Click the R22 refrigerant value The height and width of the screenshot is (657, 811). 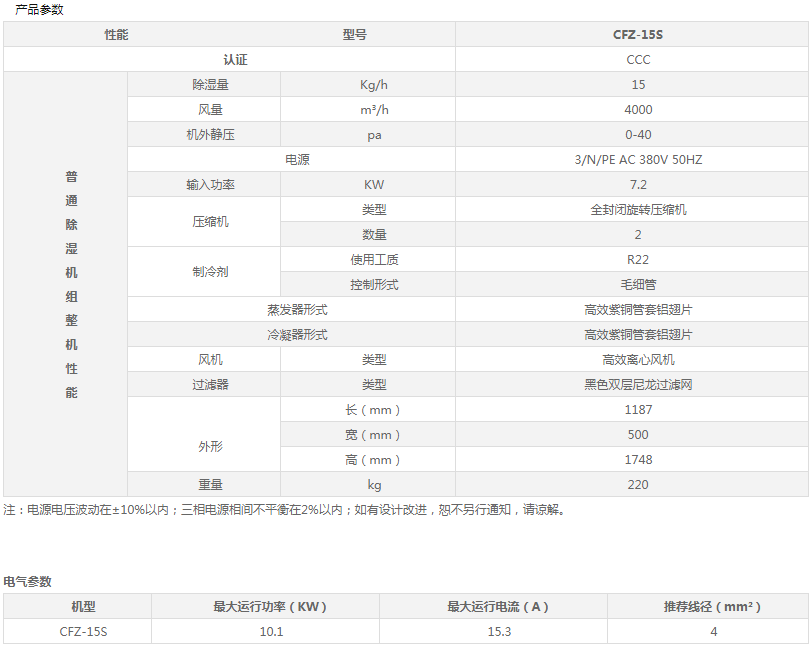click(x=637, y=260)
